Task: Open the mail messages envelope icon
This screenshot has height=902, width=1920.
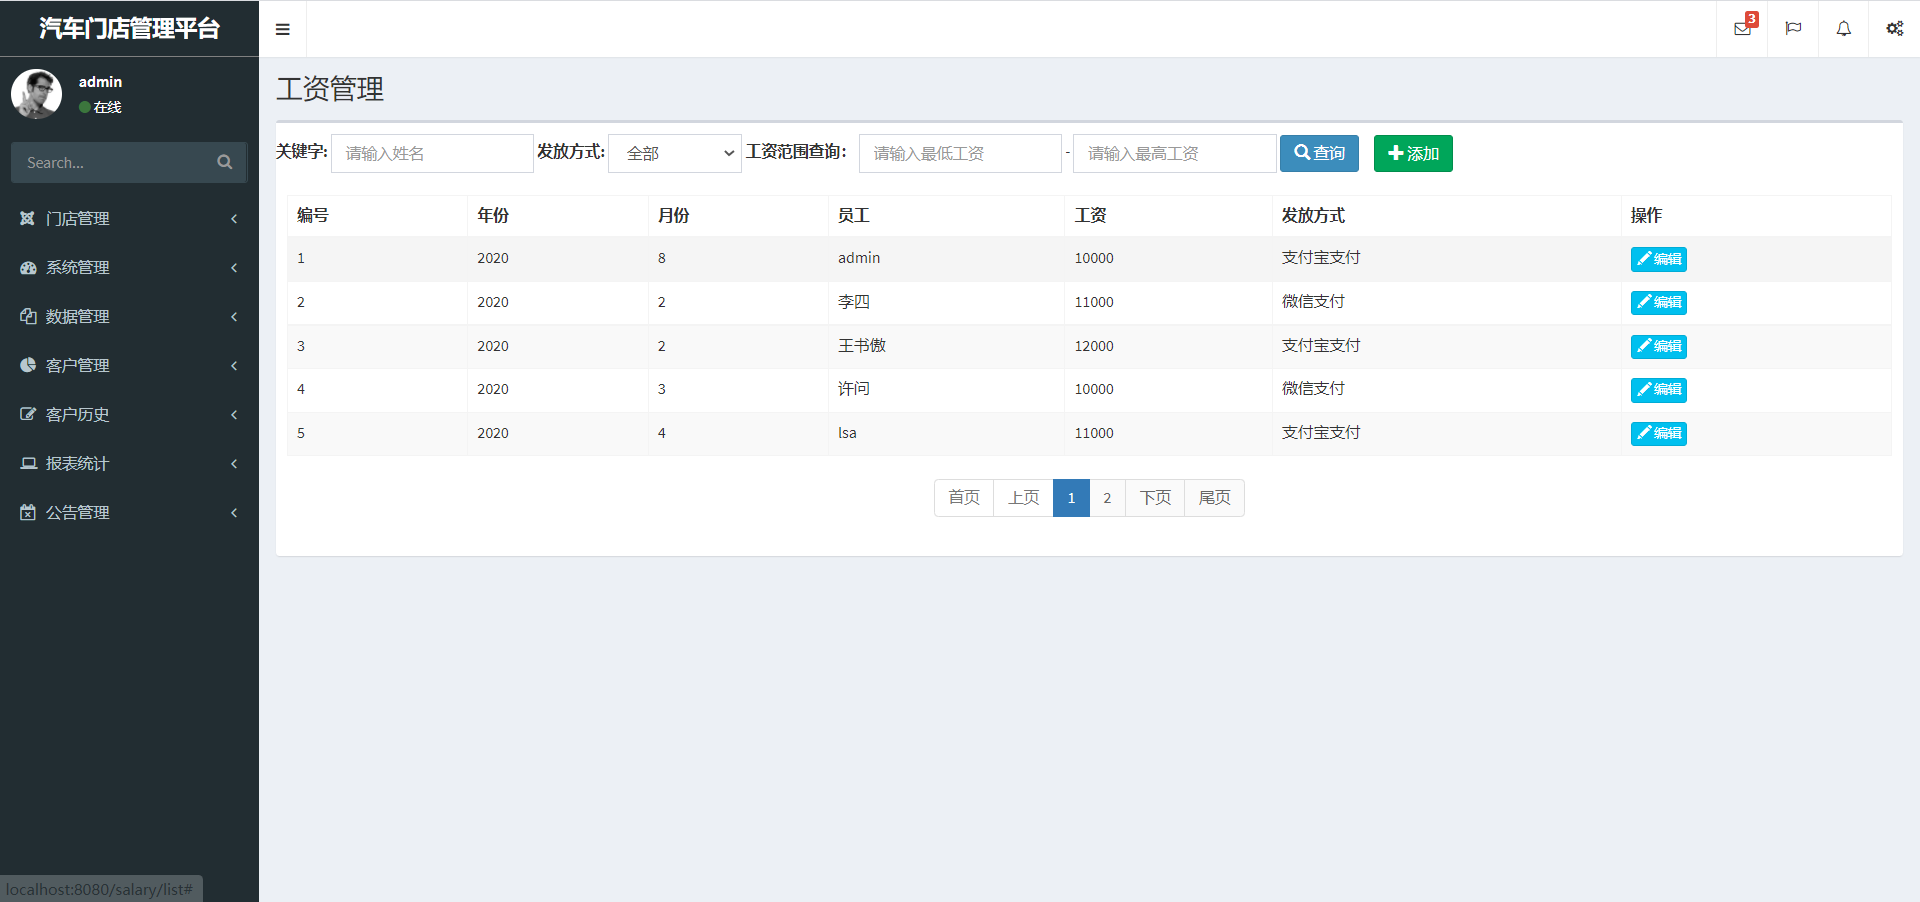Action: pos(1742,29)
